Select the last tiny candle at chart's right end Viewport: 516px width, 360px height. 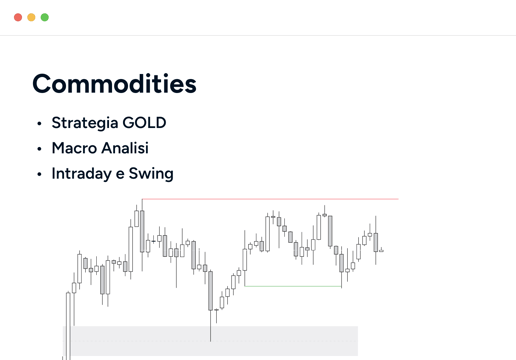tap(381, 250)
